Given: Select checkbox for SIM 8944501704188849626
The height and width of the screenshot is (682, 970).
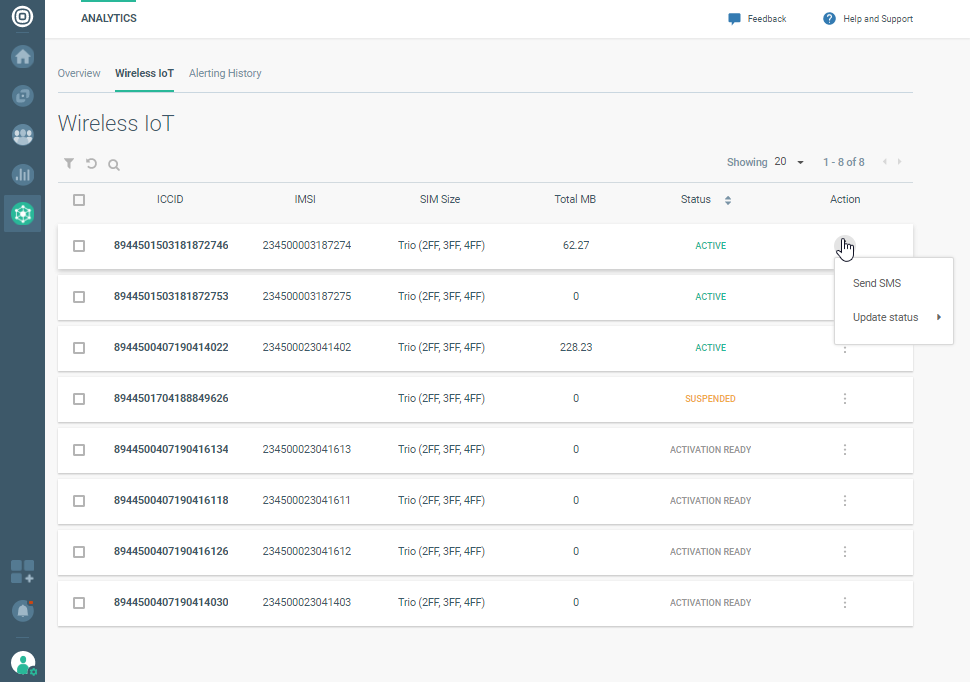Looking at the screenshot, I should coord(79,399).
